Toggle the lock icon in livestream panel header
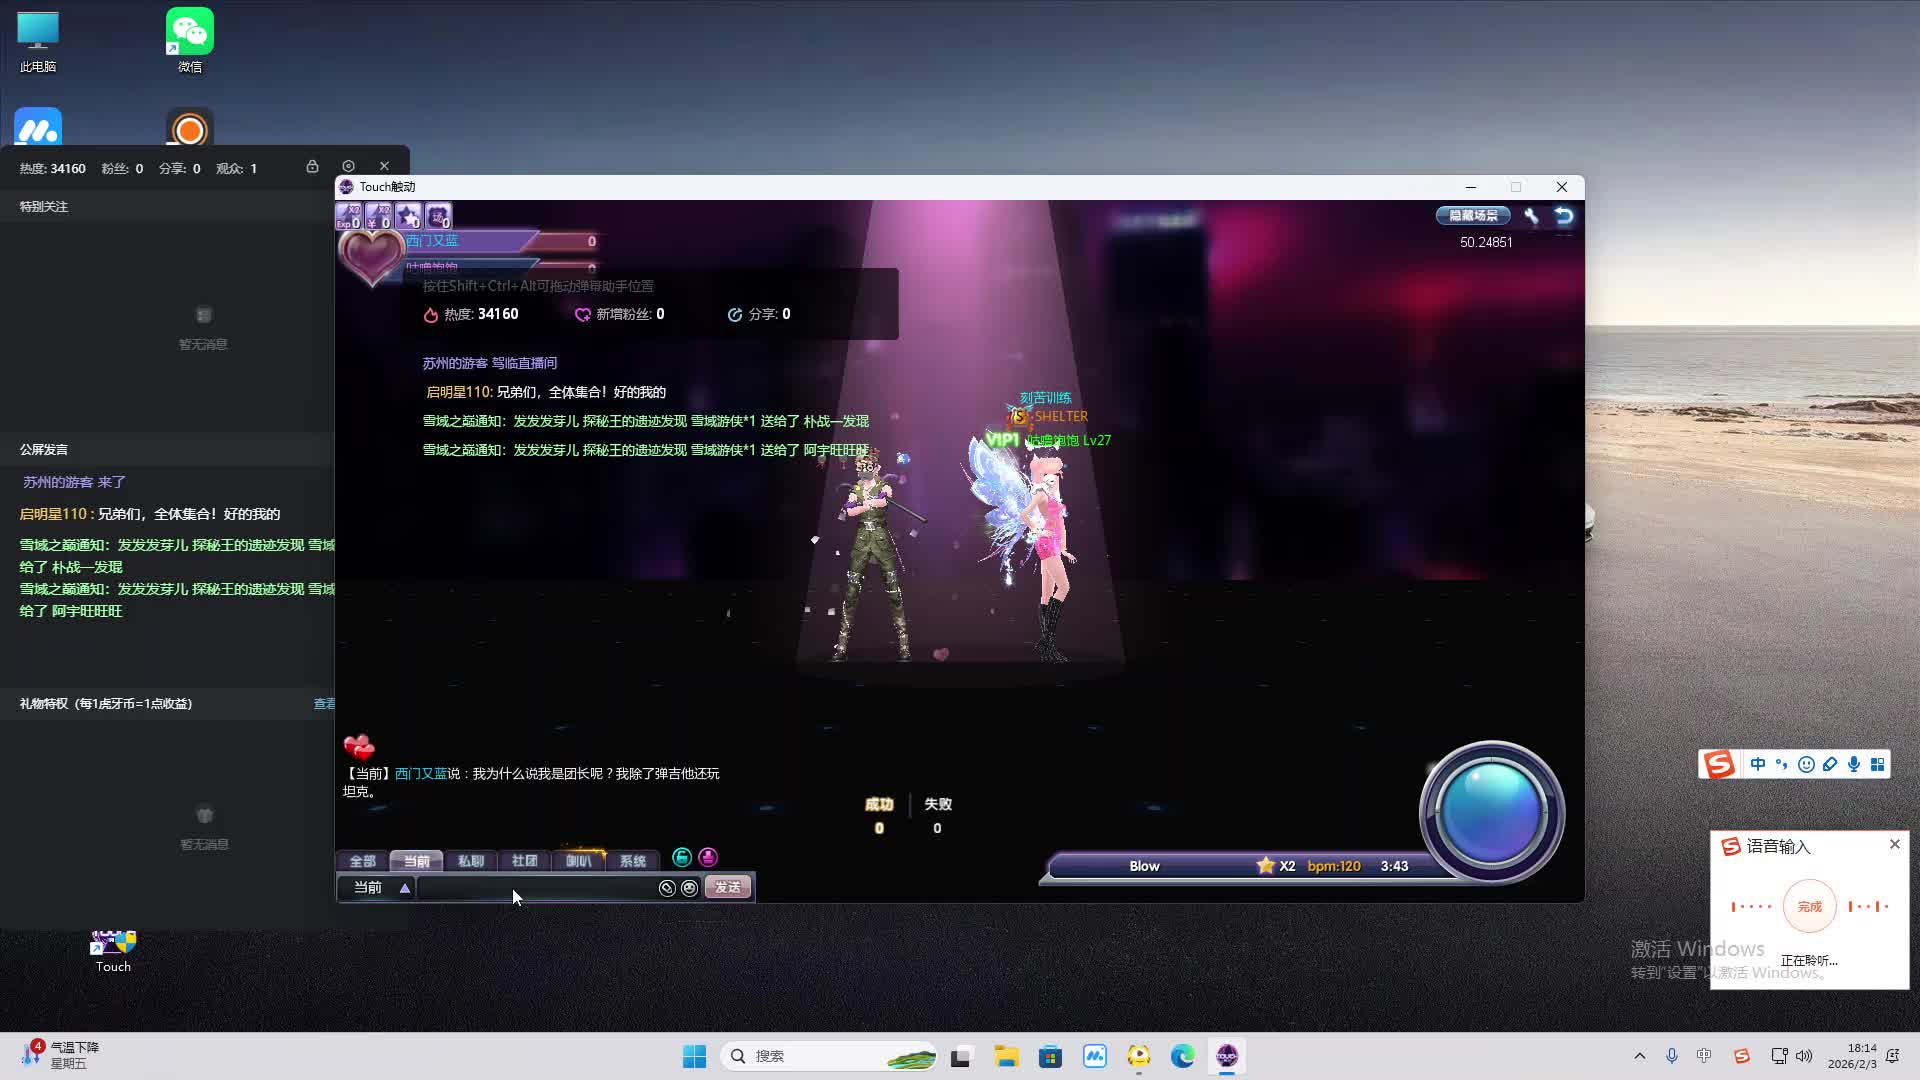The width and height of the screenshot is (1920, 1080). [x=312, y=166]
